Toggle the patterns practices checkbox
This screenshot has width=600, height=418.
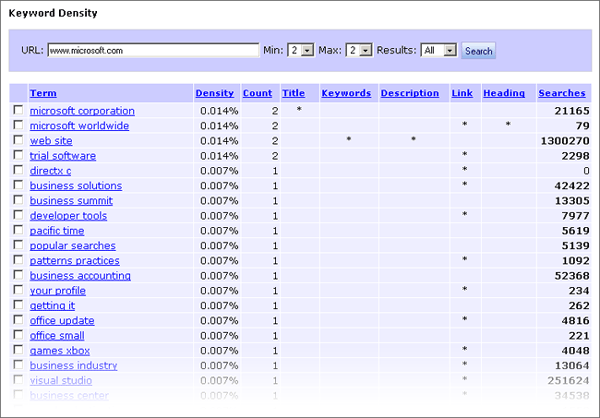pos(18,260)
